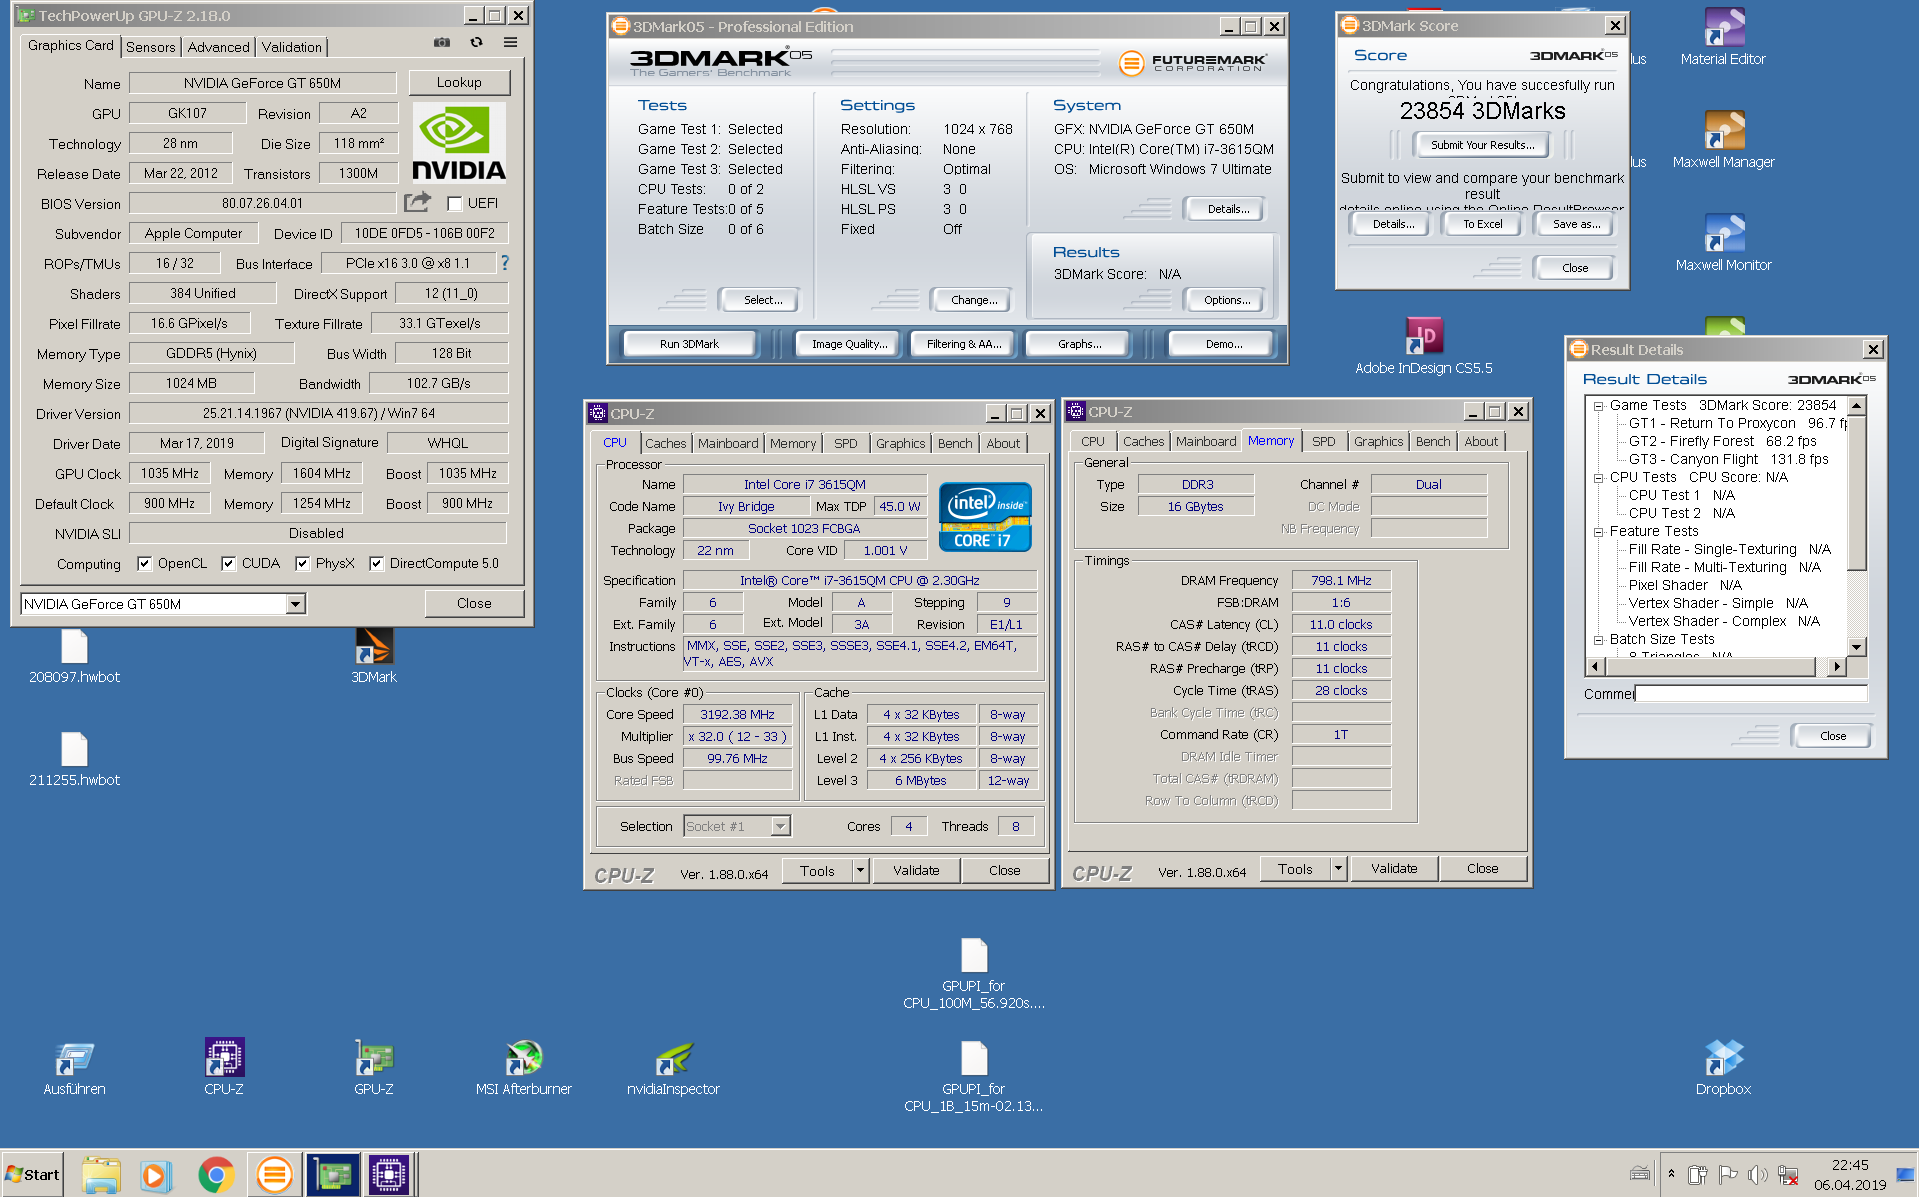Open the Tools dropdown arrow in CPU-Z Memory window

(1338, 869)
